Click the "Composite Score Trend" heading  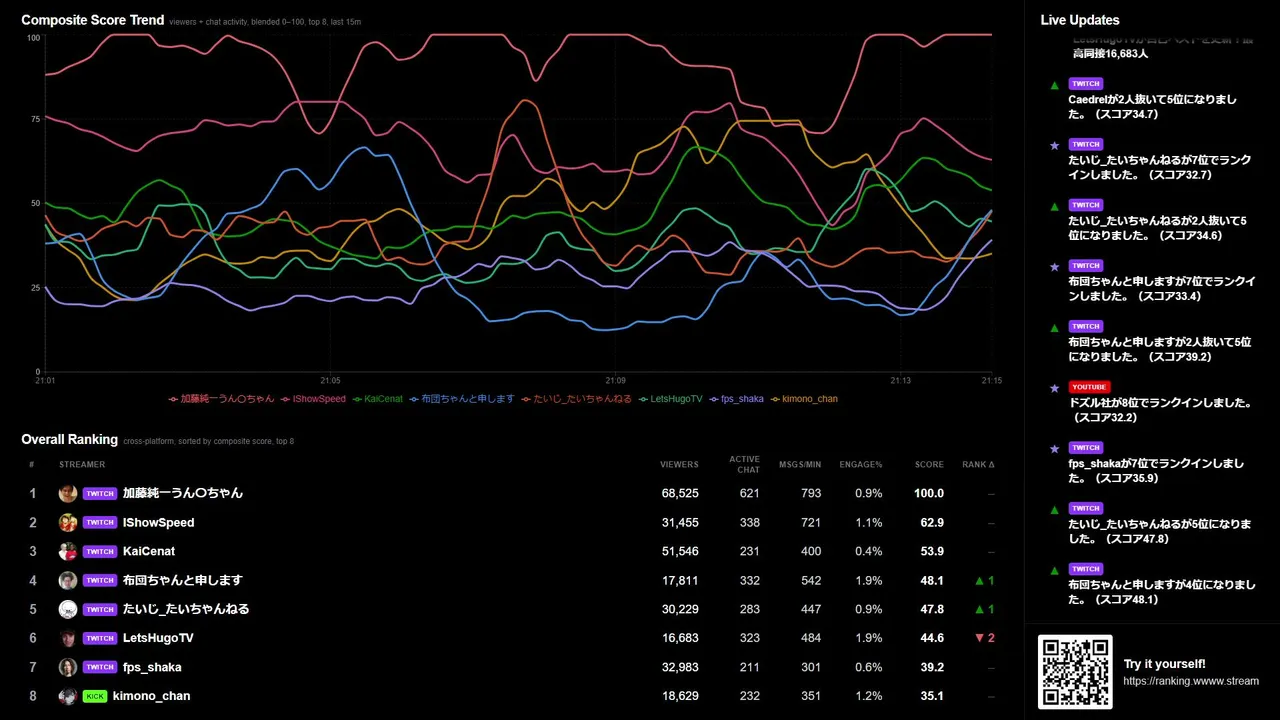93,20
